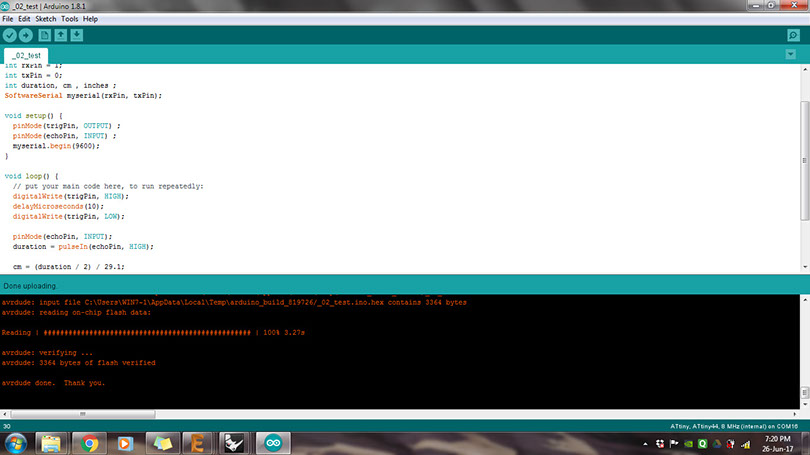Show hidden tray icons arrow
The height and width of the screenshot is (455, 810).
645,444
